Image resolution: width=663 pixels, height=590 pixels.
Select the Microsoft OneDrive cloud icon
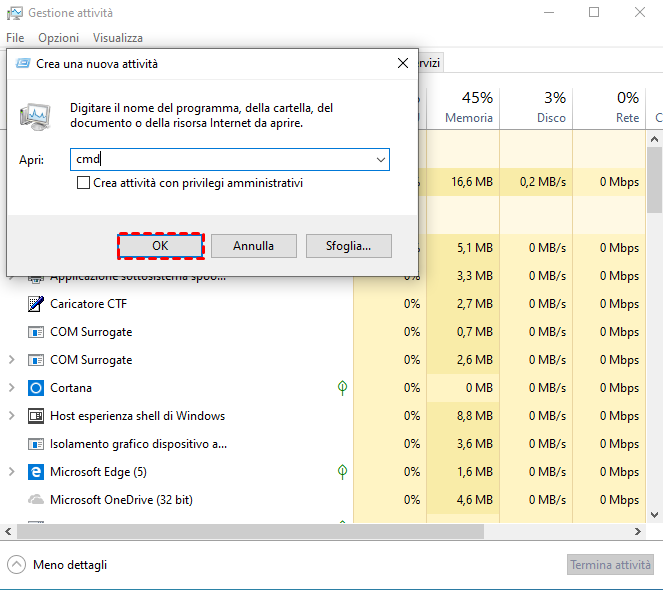(x=35, y=500)
